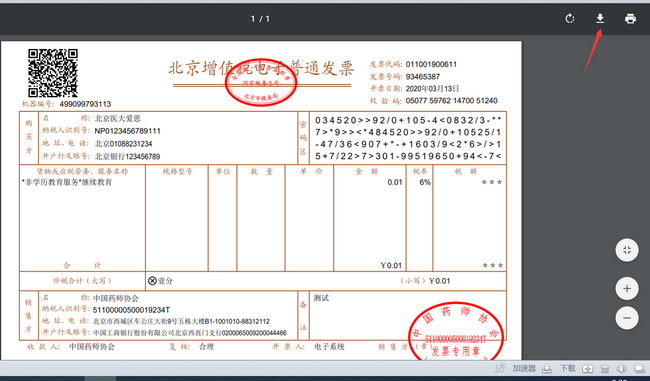Screen dimensions: 650x381
Task: Open the browser 下载 tray icon
Action: (547, 368)
